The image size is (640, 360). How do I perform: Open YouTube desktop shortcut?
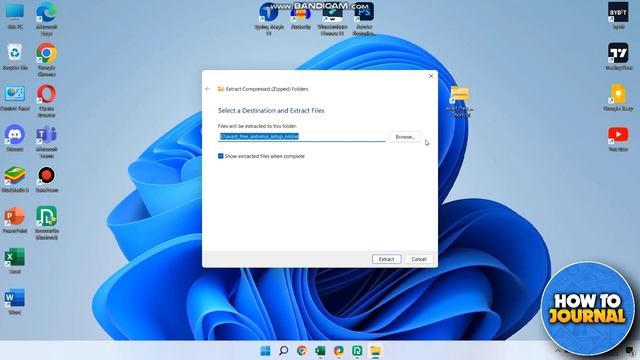[x=618, y=138]
